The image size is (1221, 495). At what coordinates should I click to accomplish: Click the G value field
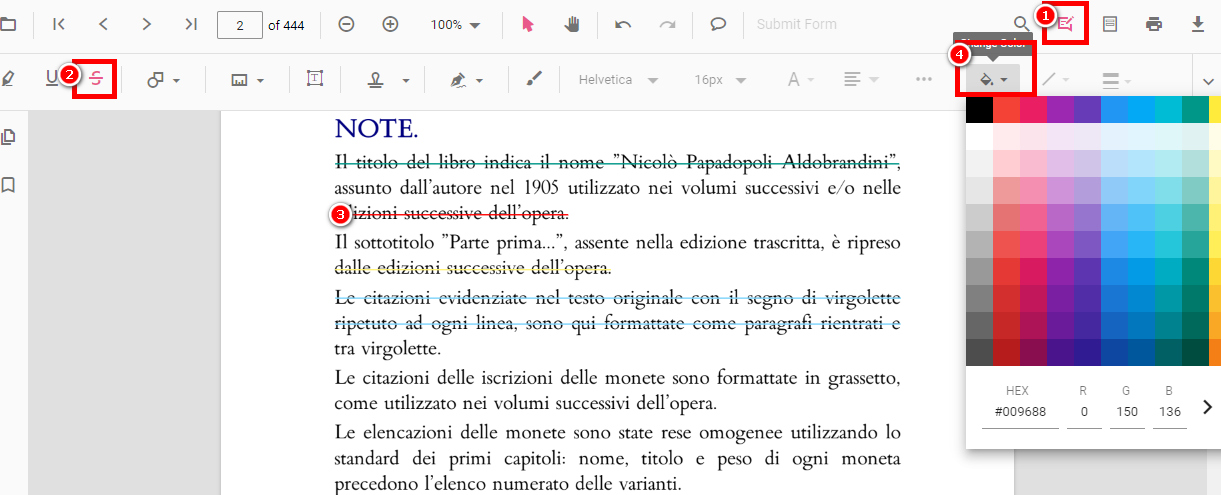point(1127,412)
